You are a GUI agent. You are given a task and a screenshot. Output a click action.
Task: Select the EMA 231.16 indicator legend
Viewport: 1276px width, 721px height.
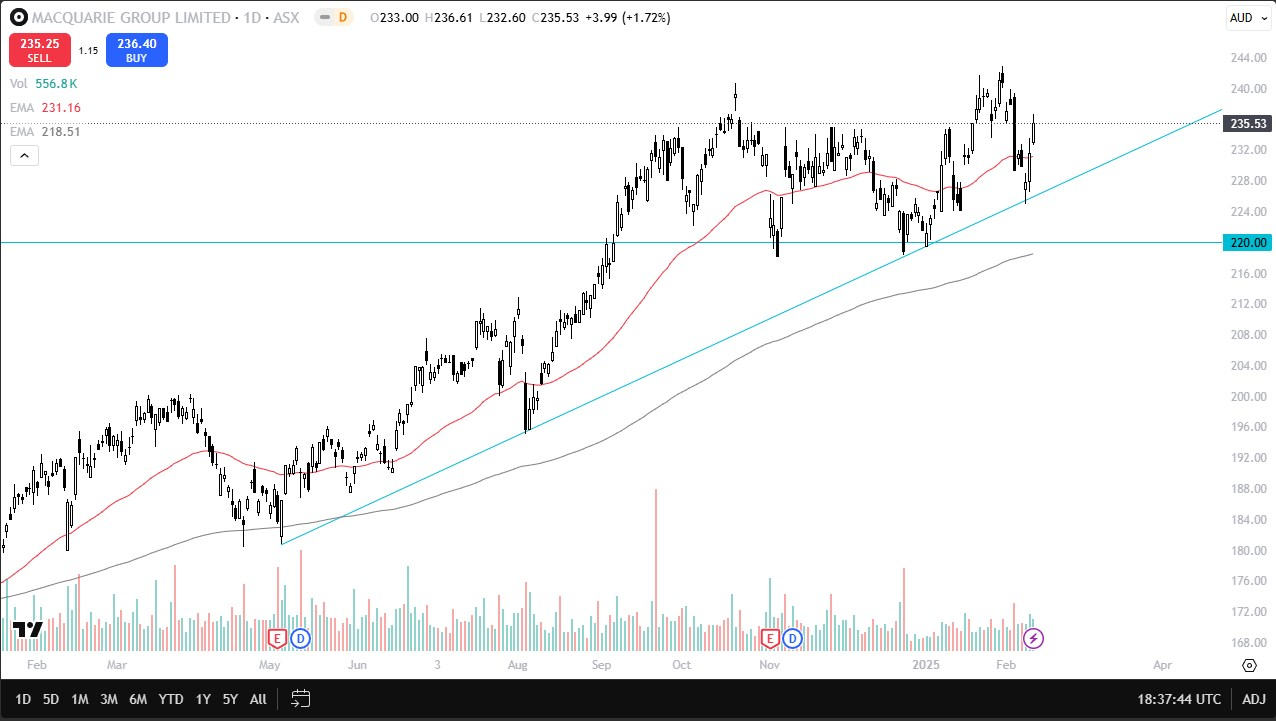[x=46, y=108]
